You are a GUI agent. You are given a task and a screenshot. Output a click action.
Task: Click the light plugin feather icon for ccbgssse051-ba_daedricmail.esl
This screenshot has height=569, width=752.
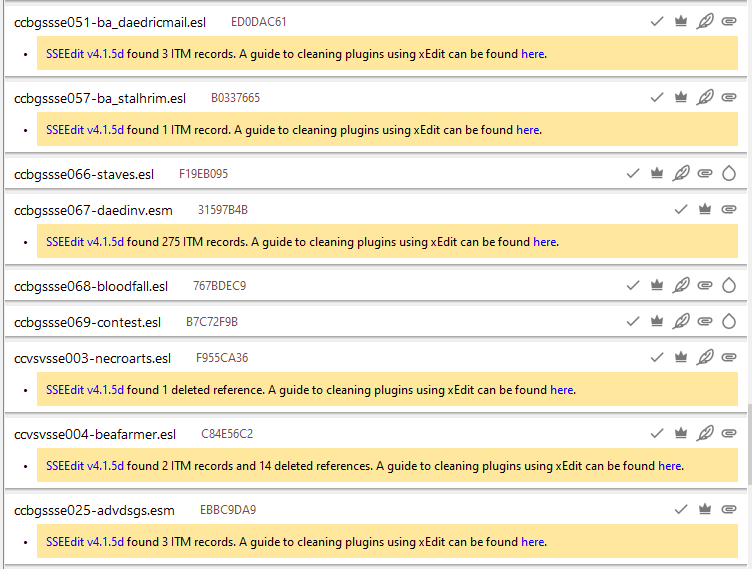coord(705,21)
